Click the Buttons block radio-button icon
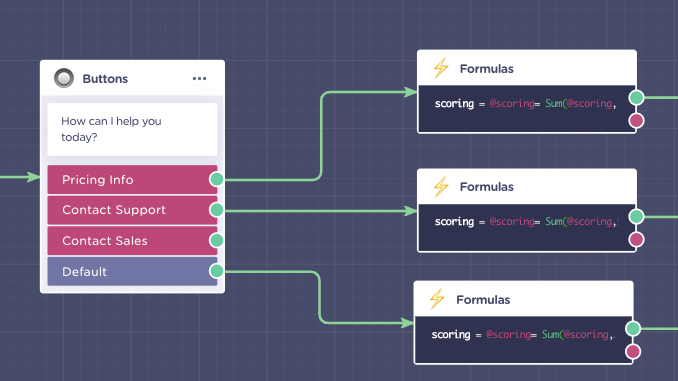Screen dimensions: 678x381 tap(64, 78)
